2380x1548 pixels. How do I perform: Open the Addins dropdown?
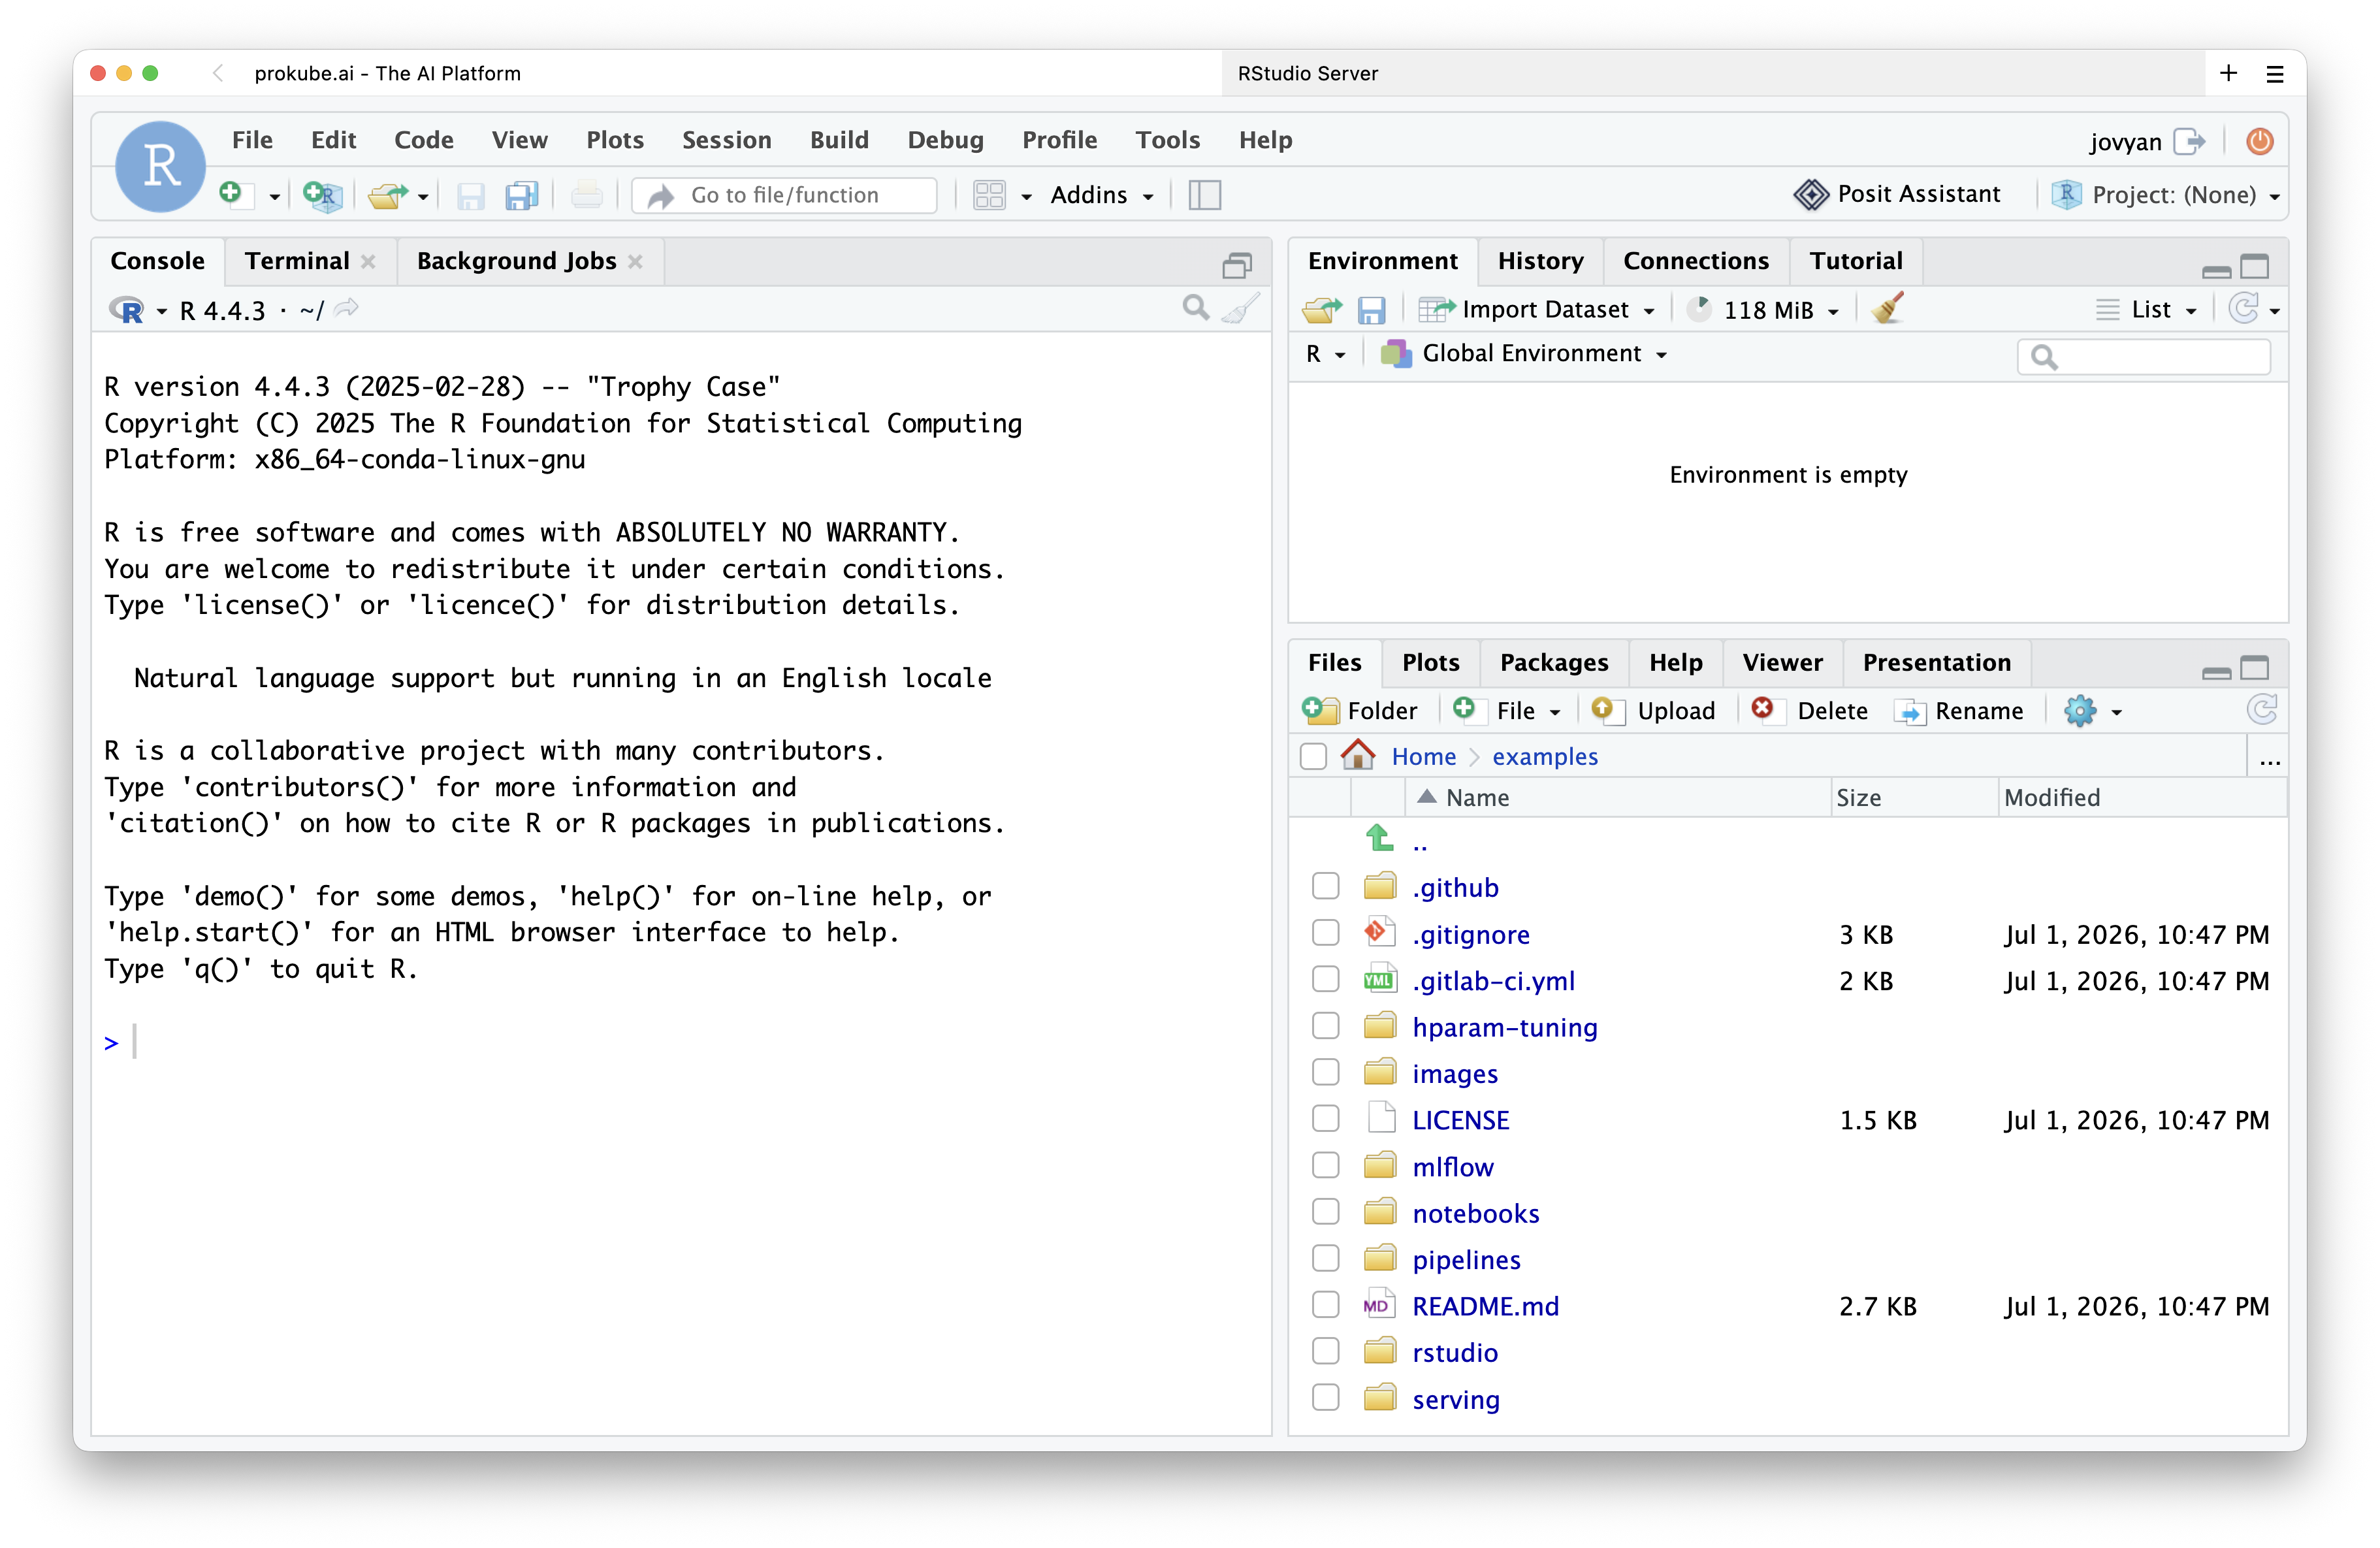[x=1102, y=195]
